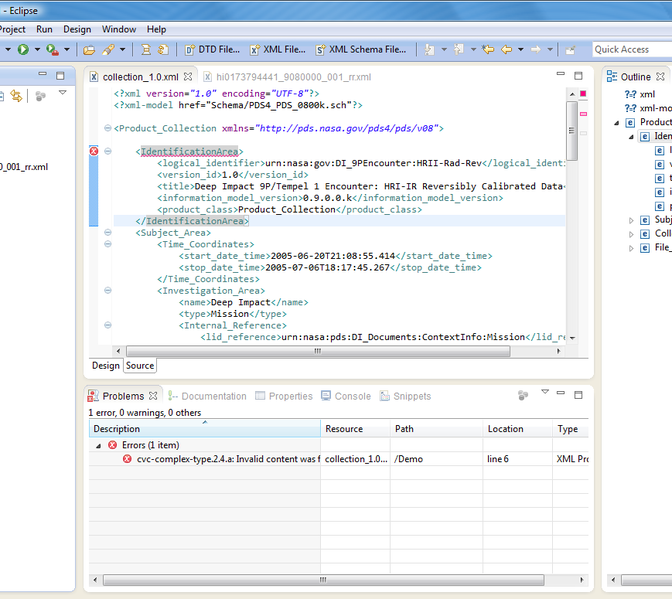The width and height of the screenshot is (672, 599).
Task: Open the left panel's view menu triangle
Action: point(63,93)
